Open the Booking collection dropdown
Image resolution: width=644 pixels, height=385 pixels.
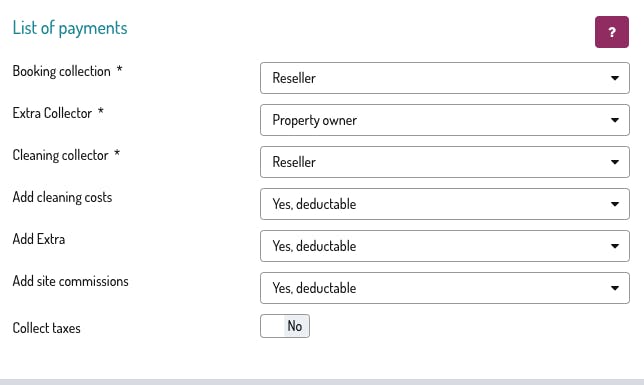click(444, 78)
